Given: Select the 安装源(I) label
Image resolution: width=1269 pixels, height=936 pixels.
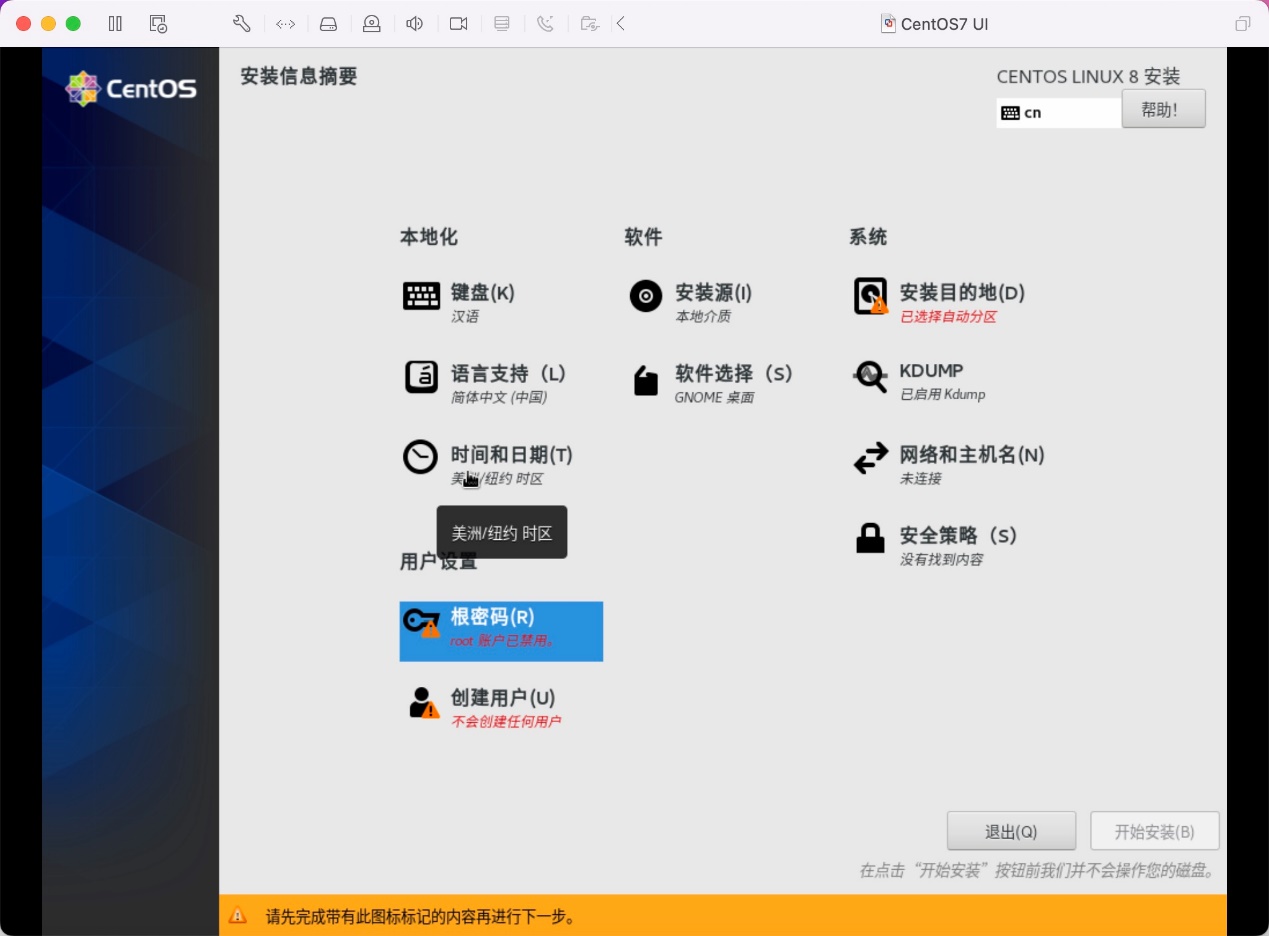Looking at the screenshot, I should coord(714,292).
